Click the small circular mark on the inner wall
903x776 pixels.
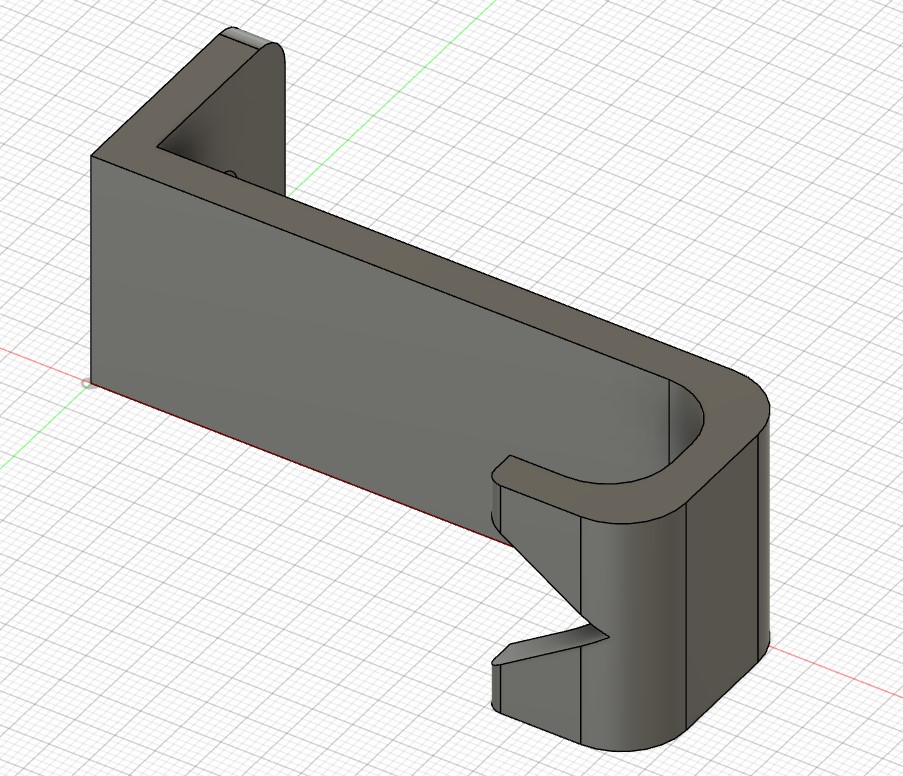[x=232, y=172]
